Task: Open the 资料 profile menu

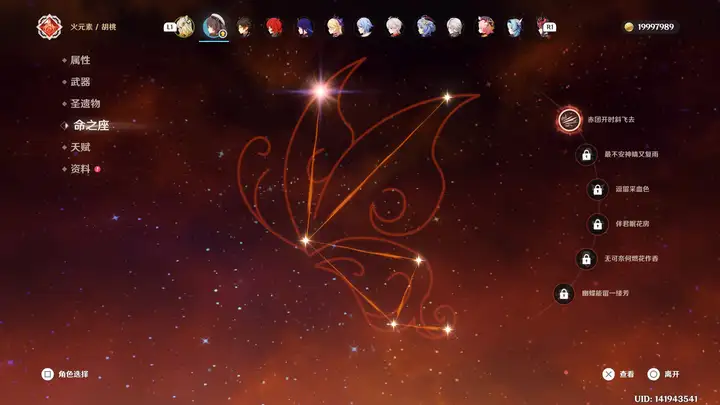Action: click(x=80, y=169)
